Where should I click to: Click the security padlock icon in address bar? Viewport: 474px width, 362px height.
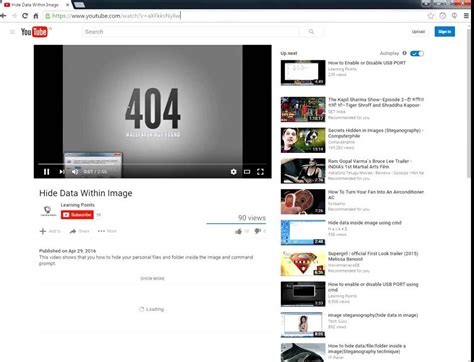click(48, 16)
